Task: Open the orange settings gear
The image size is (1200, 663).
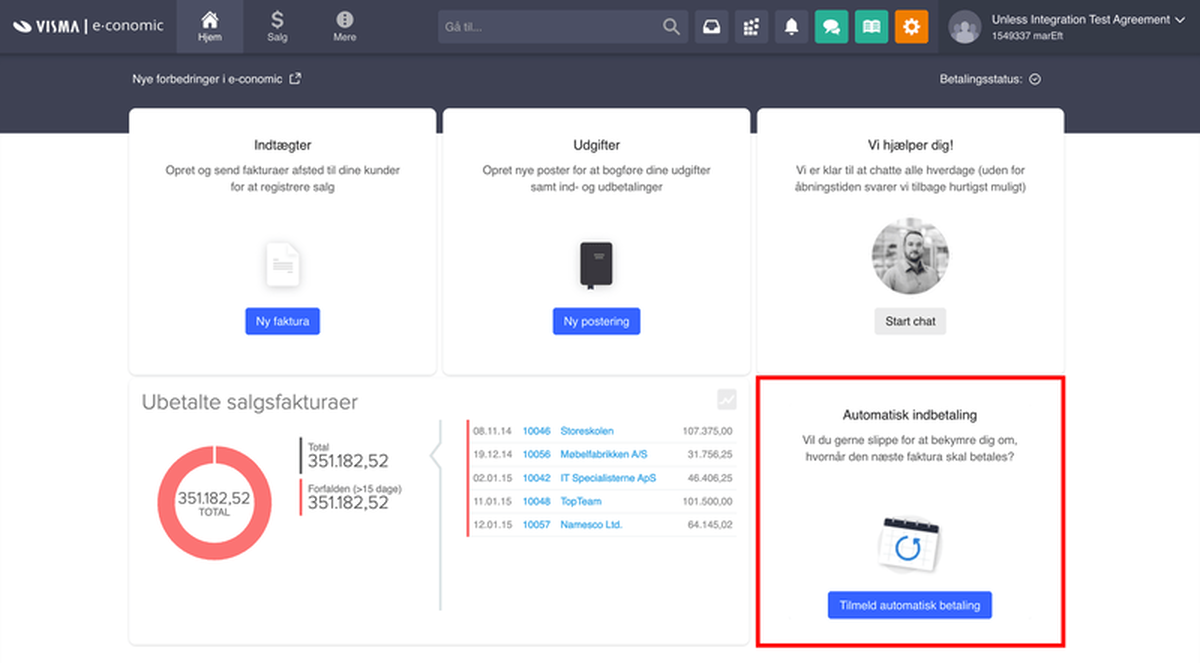Action: click(x=911, y=27)
